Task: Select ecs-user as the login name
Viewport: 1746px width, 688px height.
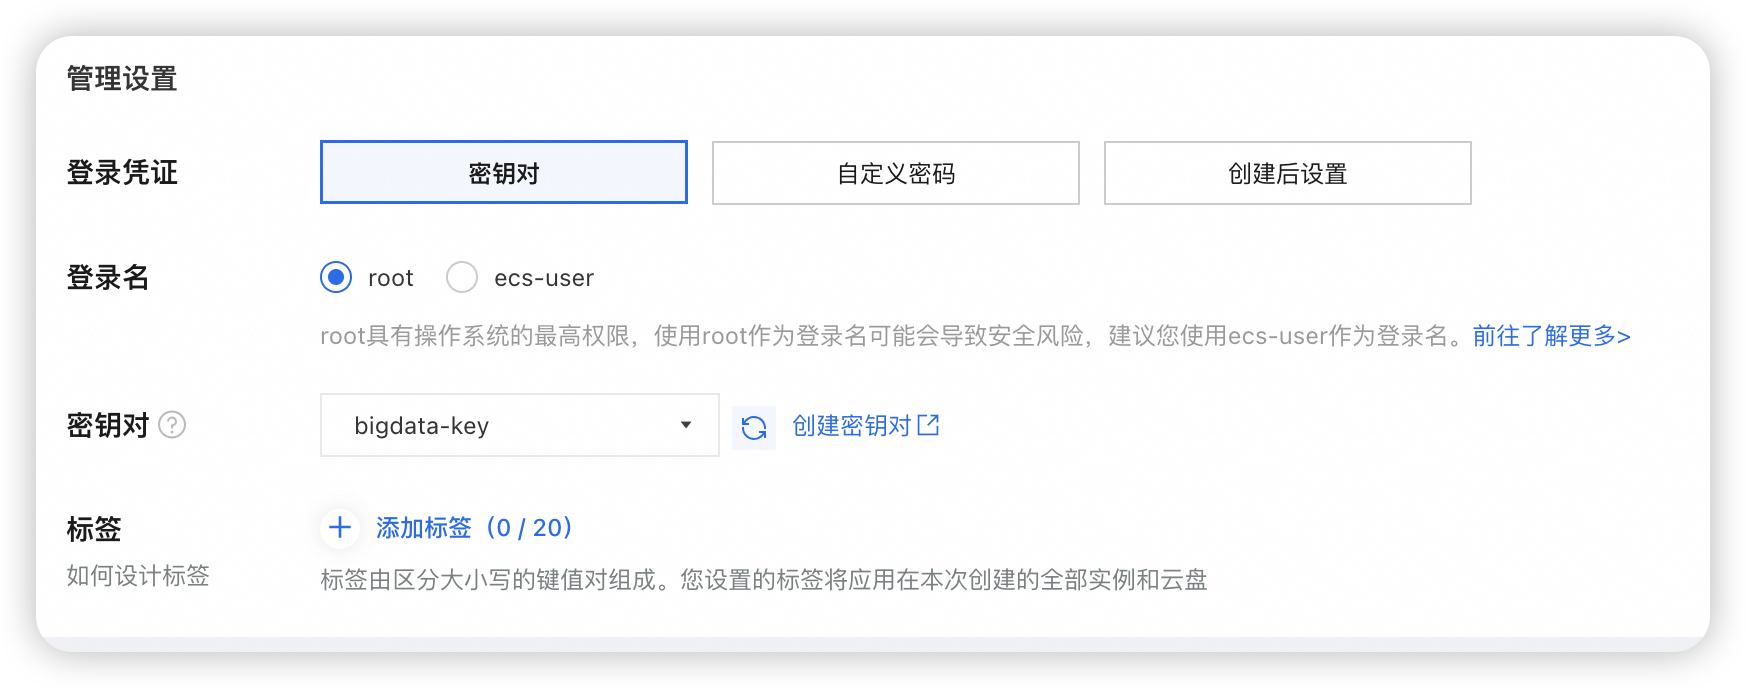Action: tap(462, 278)
